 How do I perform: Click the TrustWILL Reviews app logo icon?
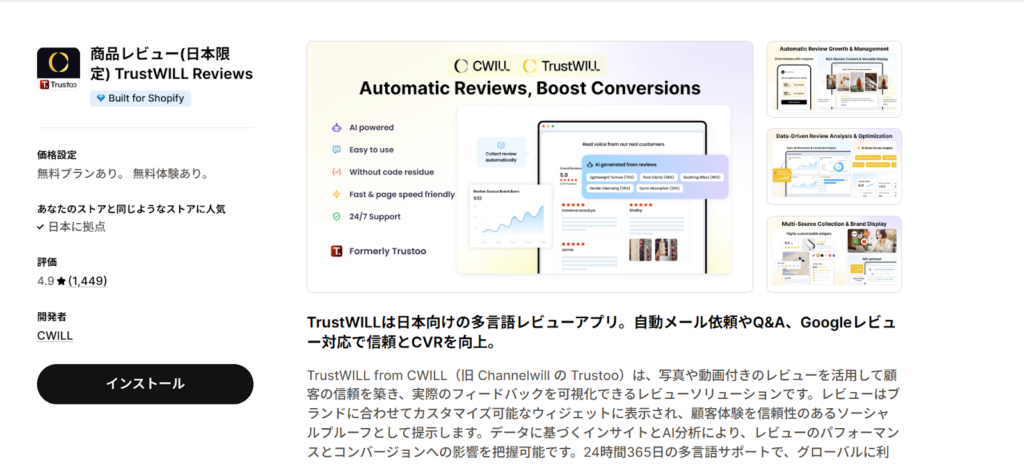(x=58, y=69)
